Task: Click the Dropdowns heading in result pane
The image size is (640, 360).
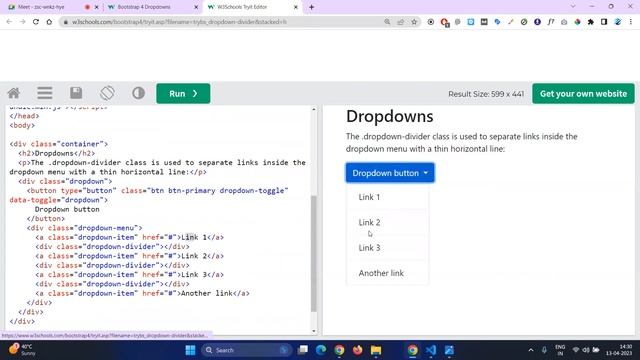Action: (x=389, y=116)
